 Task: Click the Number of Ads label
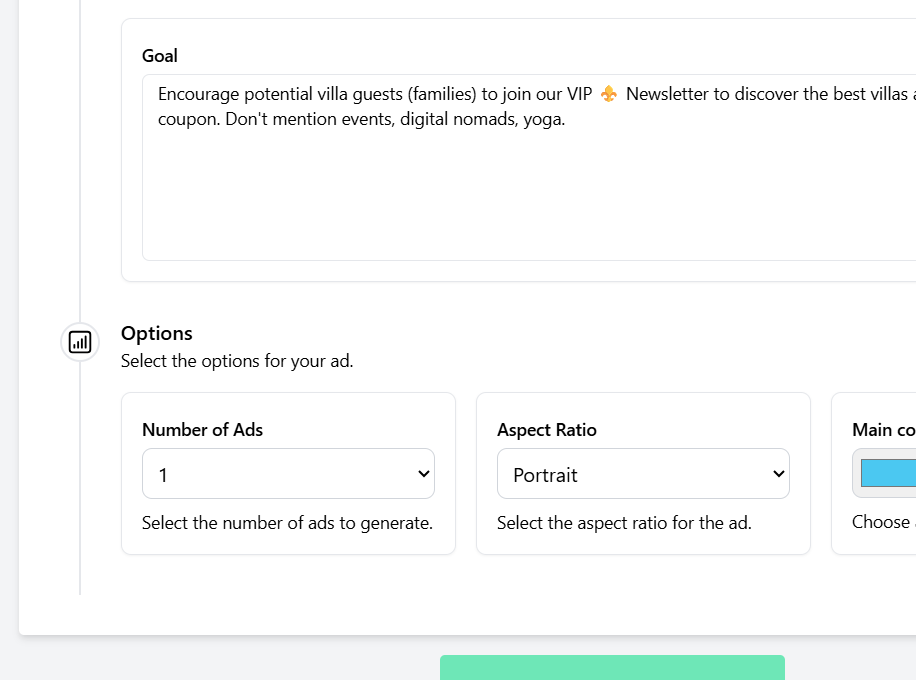(x=202, y=430)
